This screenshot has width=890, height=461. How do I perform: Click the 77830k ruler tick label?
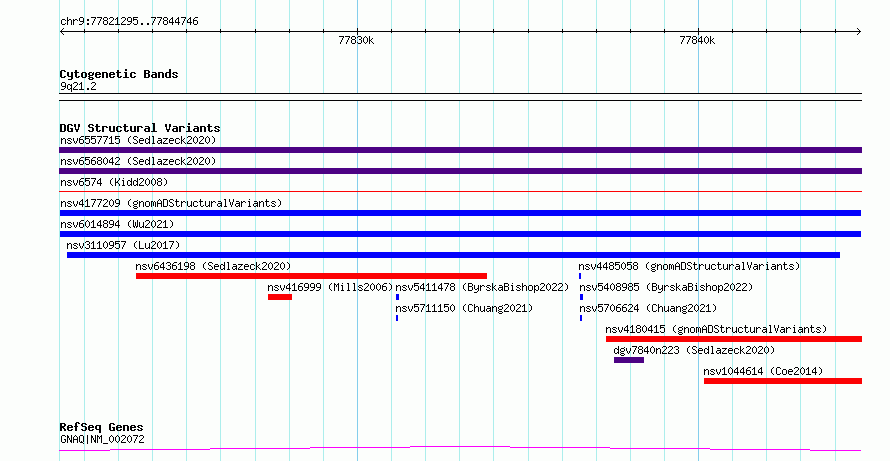pyautogui.click(x=356, y=40)
